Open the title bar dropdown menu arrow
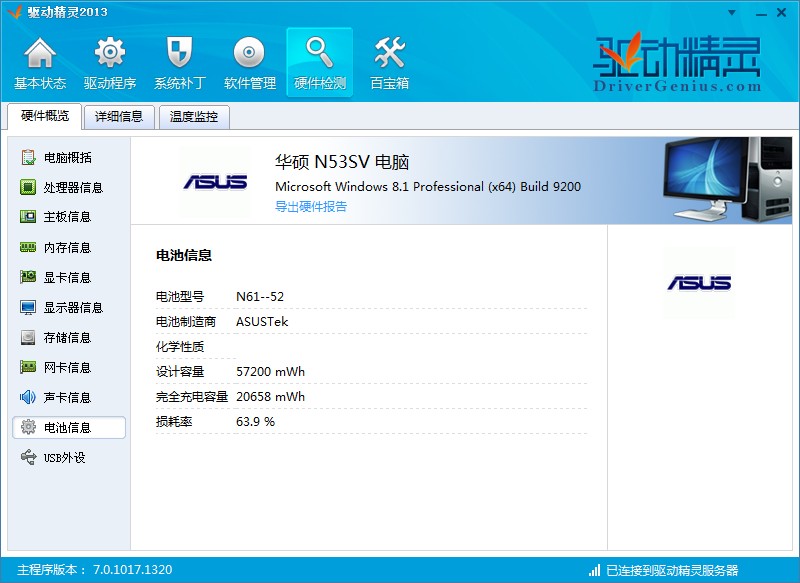This screenshot has width=800, height=583. (732, 13)
